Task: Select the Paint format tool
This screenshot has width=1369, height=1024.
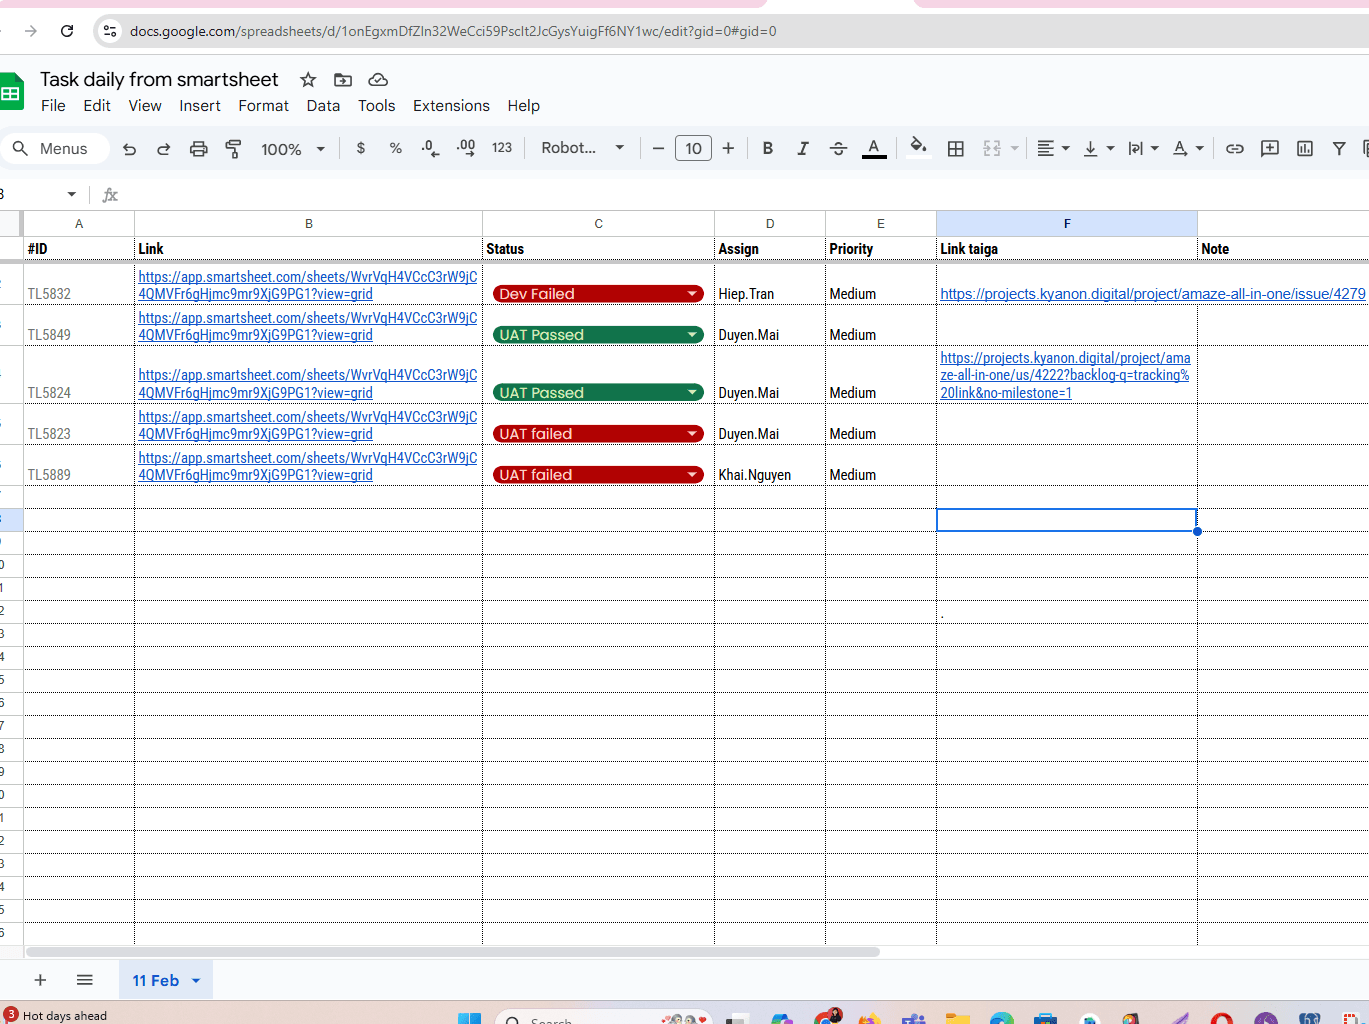Action: click(x=233, y=149)
